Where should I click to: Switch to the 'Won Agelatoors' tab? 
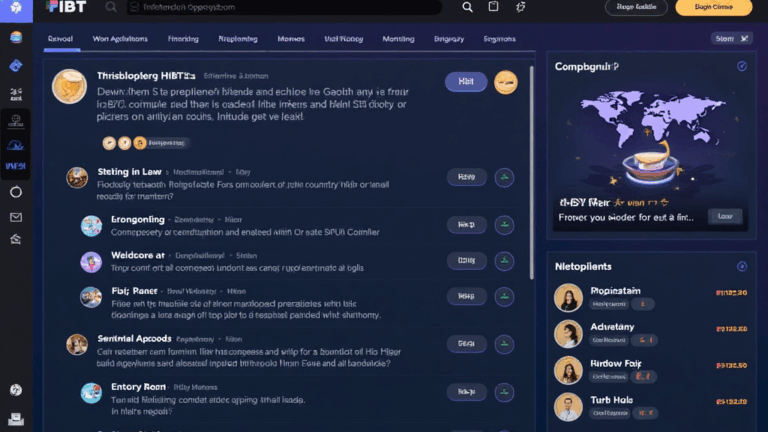pos(120,39)
